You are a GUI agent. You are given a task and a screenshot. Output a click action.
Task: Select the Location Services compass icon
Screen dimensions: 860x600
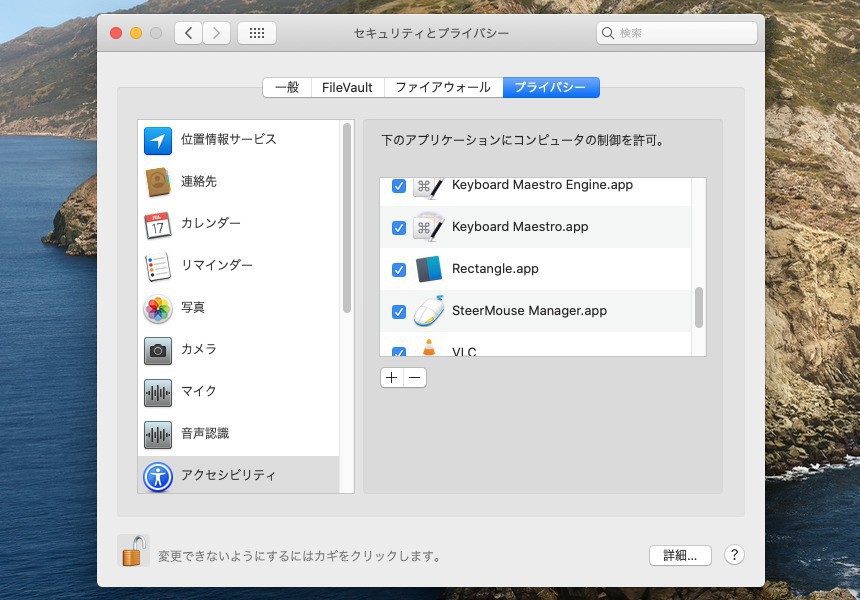pyautogui.click(x=158, y=140)
